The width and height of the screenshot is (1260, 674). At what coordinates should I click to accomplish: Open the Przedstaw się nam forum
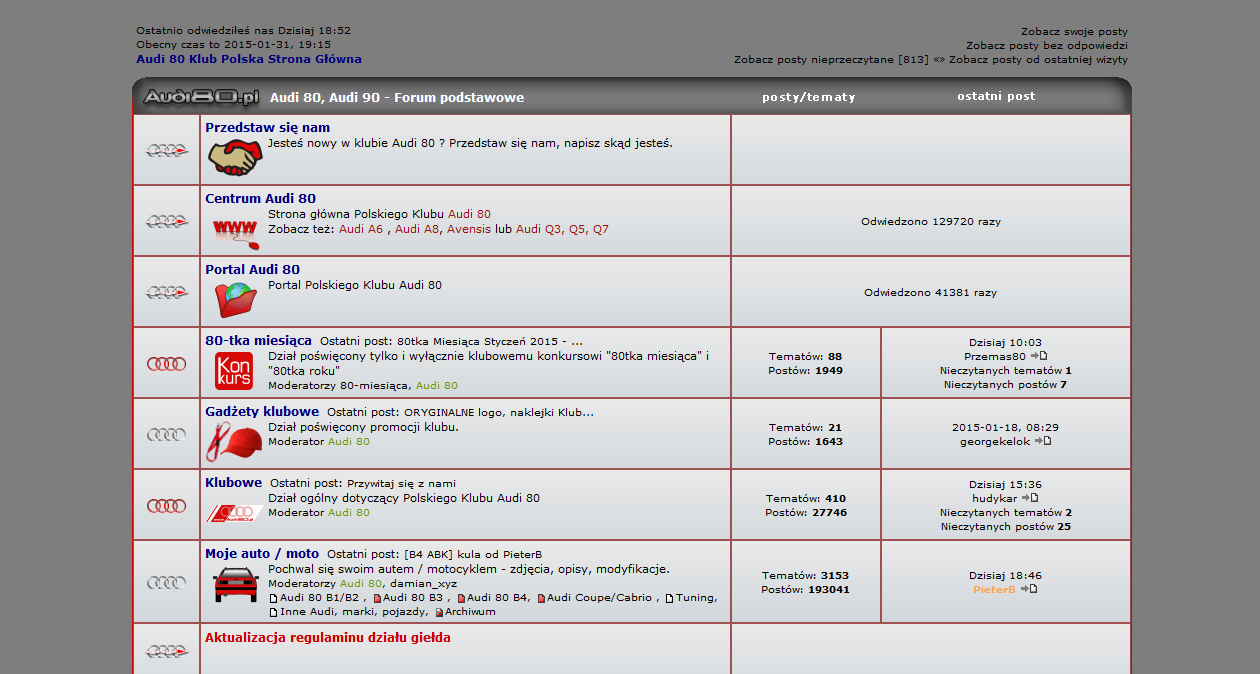tap(267, 127)
